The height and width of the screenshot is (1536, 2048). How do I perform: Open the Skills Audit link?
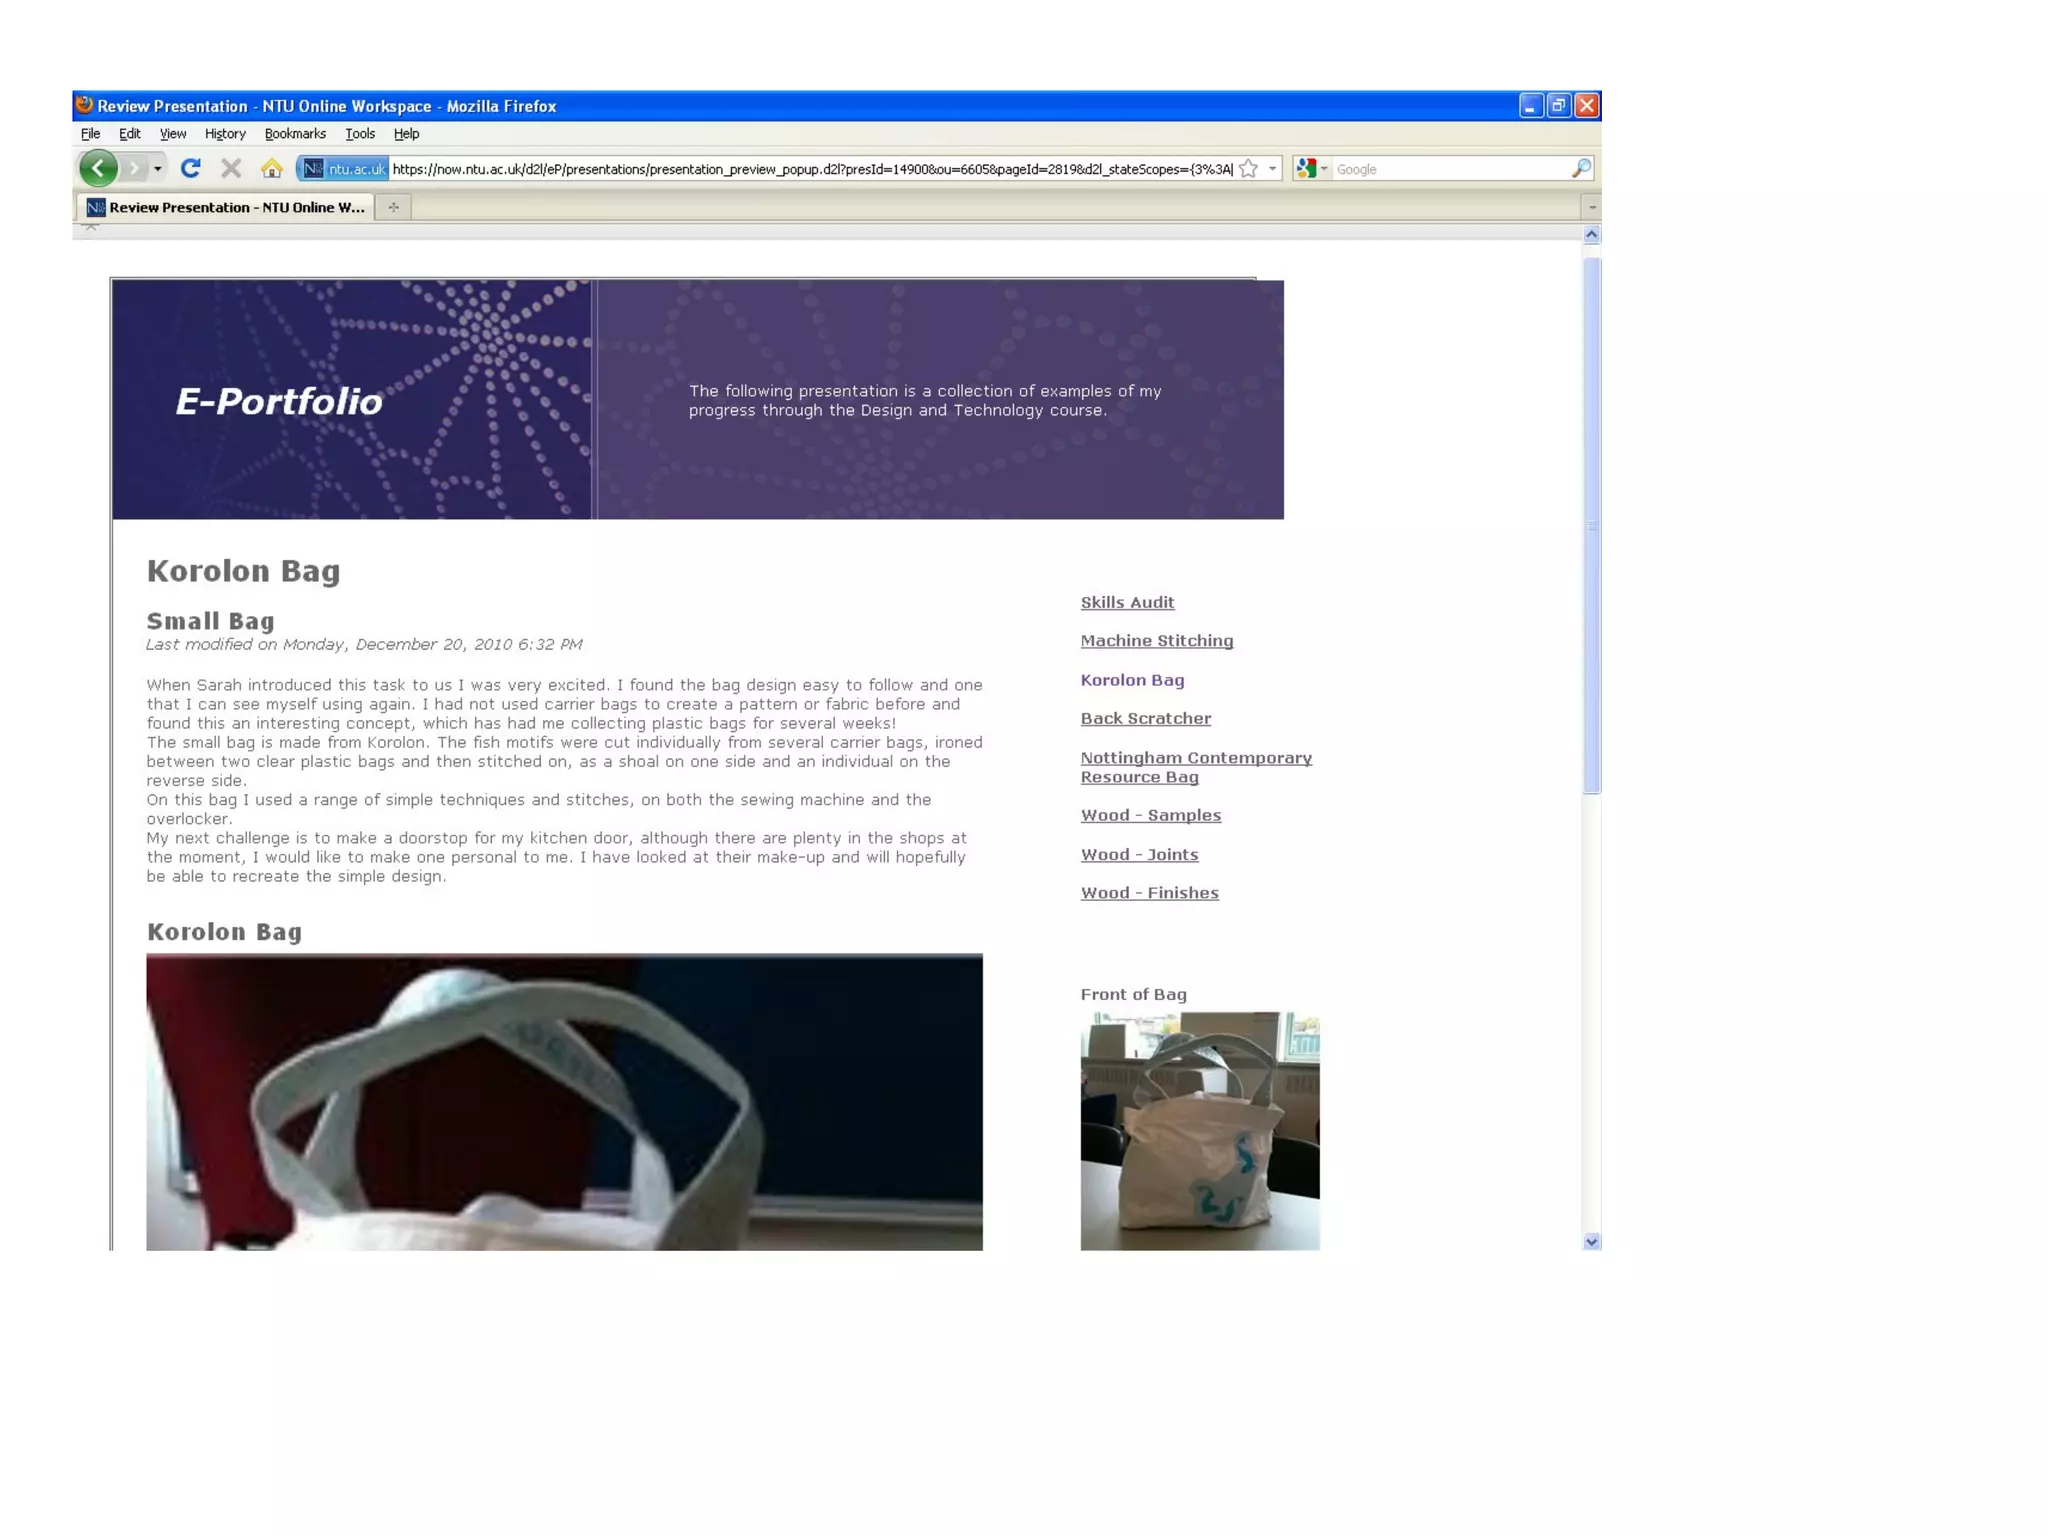1127,602
